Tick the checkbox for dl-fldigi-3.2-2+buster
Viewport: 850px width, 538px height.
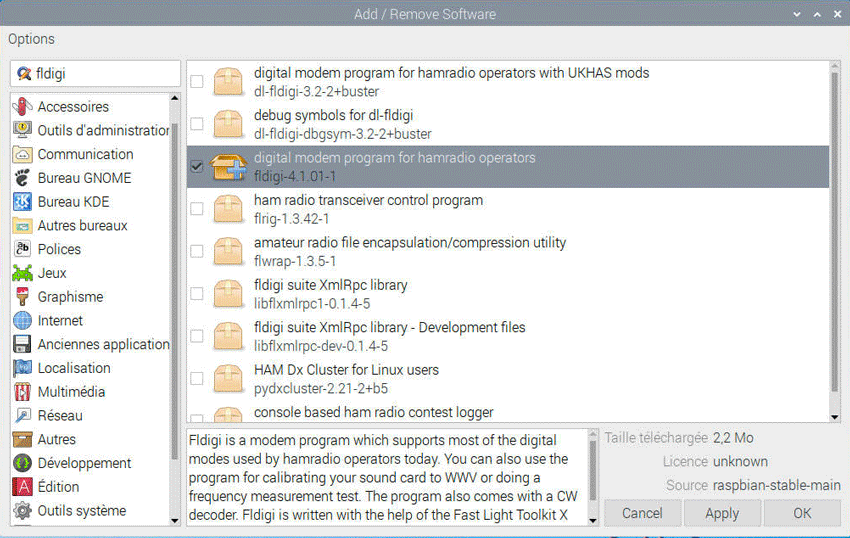tap(197, 82)
